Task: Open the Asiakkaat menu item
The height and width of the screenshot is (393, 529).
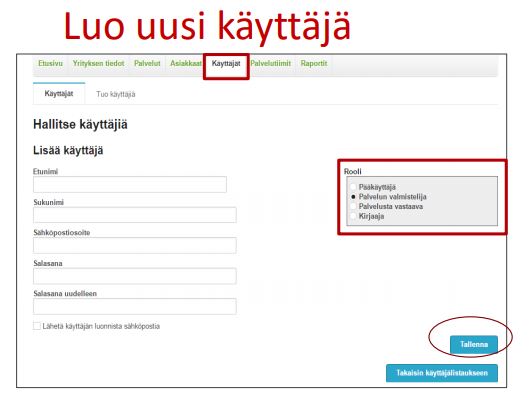Action: 186,63
